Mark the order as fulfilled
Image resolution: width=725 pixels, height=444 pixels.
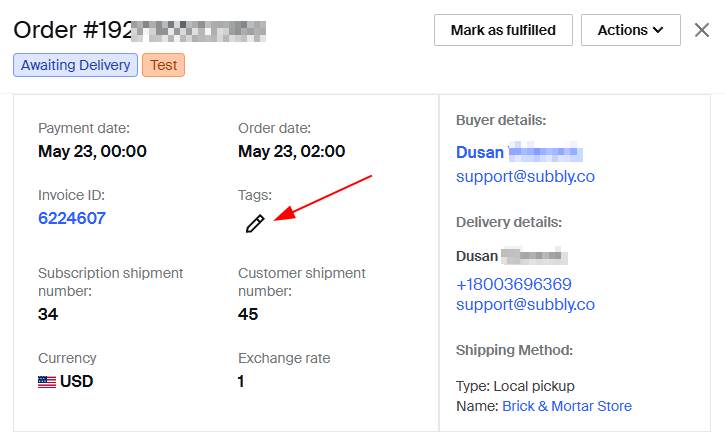(x=503, y=30)
